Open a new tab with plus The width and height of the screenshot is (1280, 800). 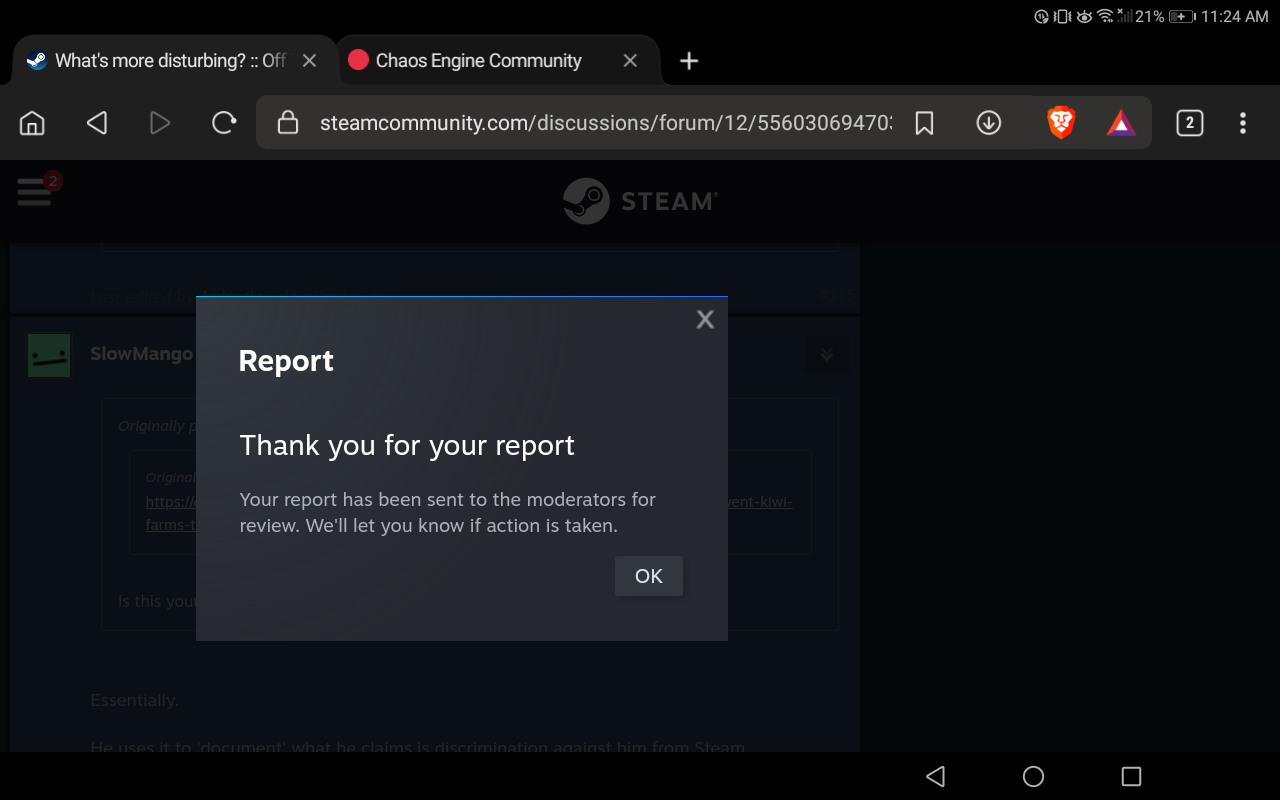pos(689,61)
